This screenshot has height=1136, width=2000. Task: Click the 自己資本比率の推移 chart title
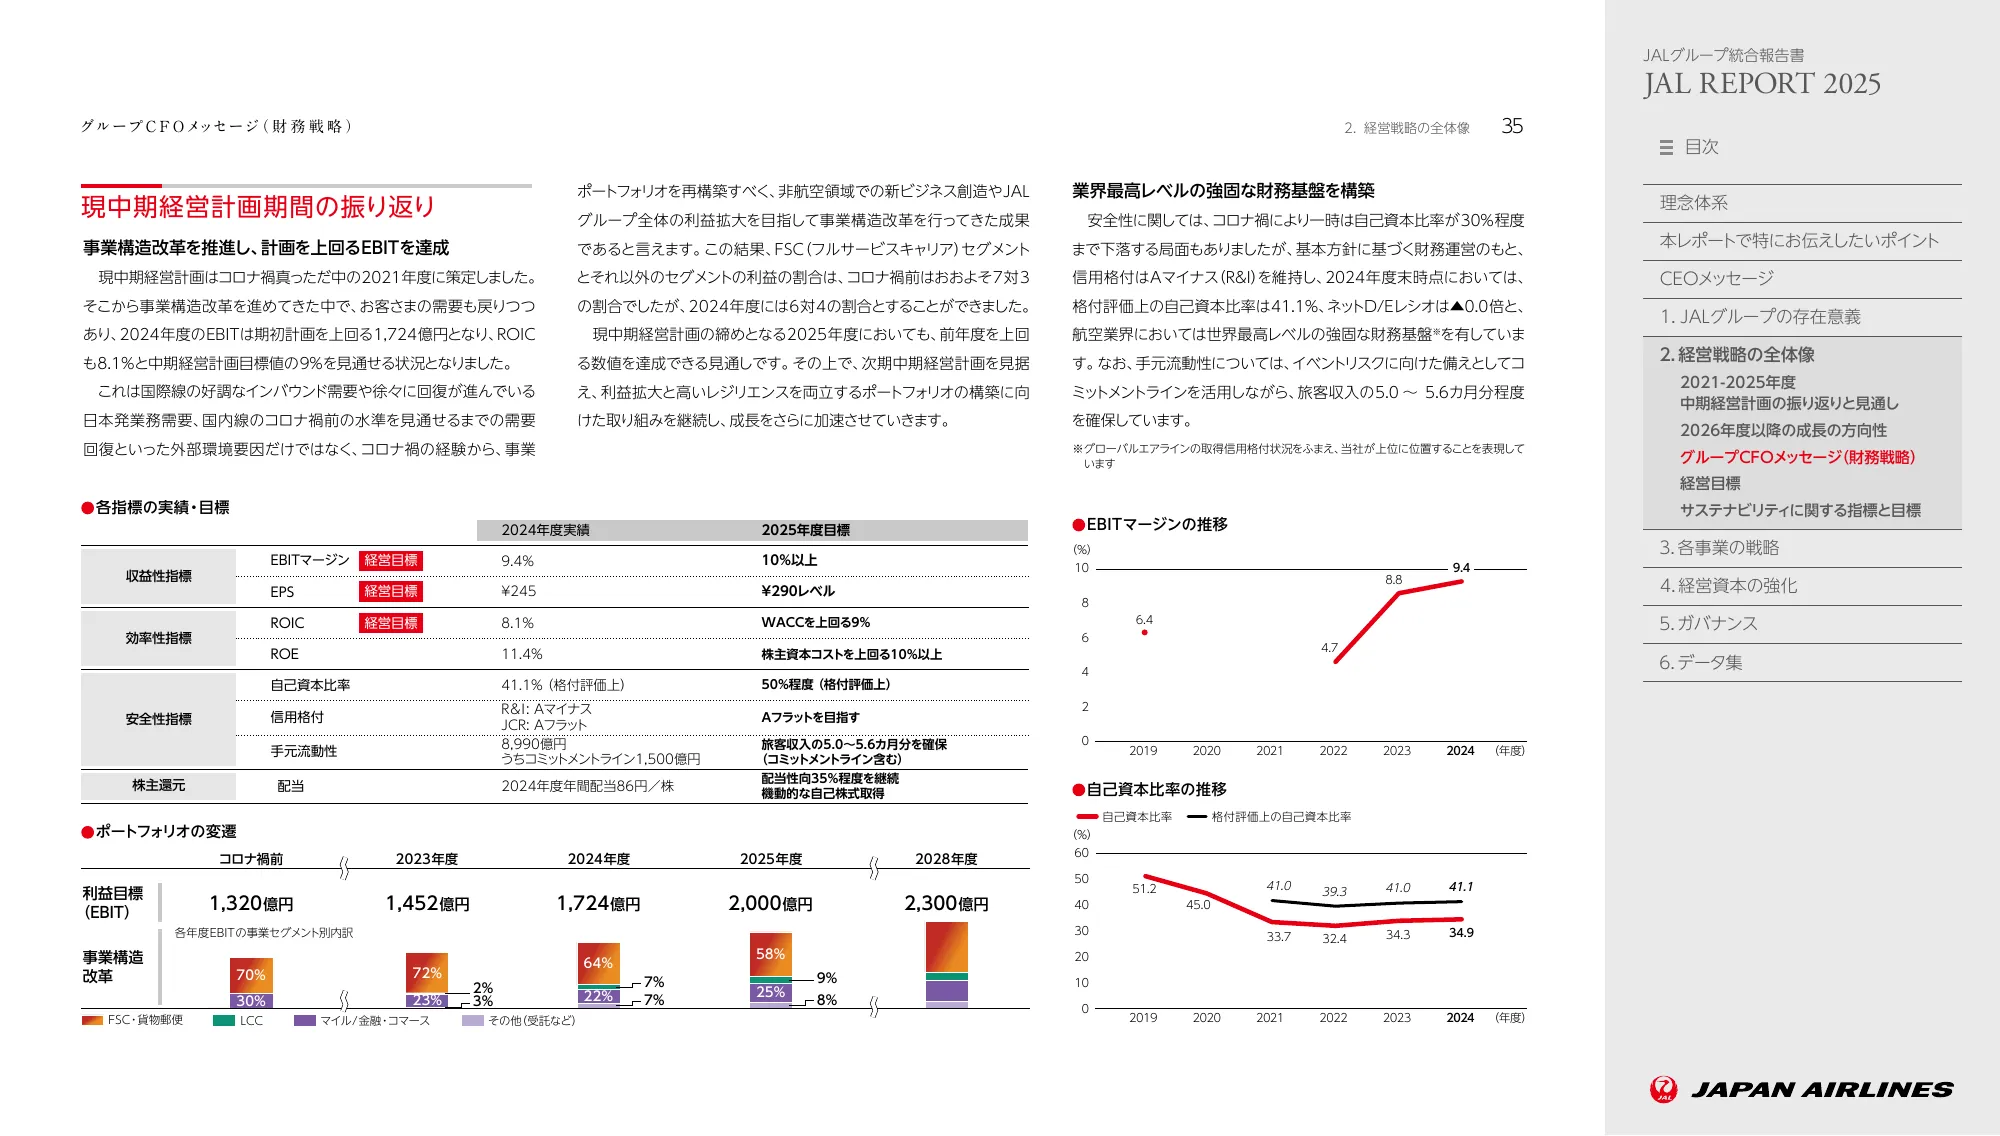point(1157,790)
